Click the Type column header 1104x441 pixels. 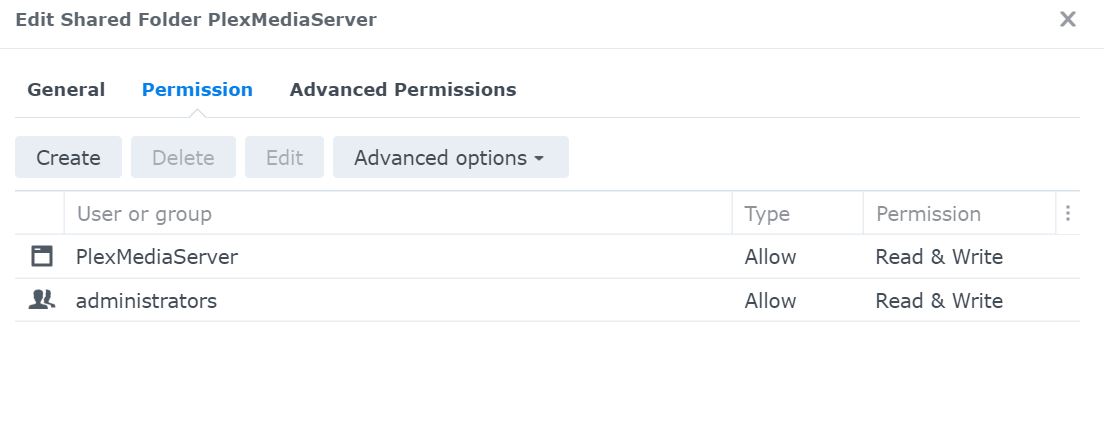pyautogui.click(x=767, y=214)
